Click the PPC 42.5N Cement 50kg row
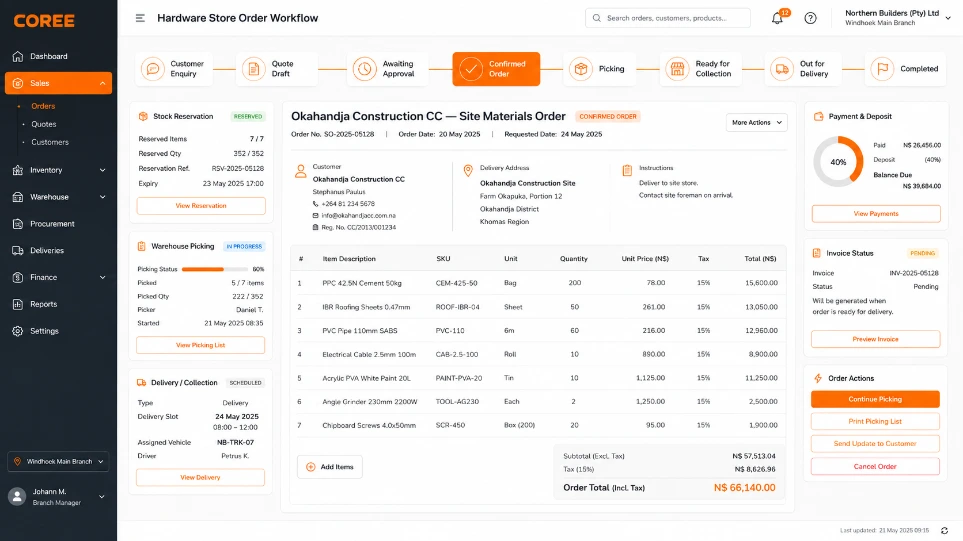The width and height of the screenshot is (963, 541). [x=538, y=283]
